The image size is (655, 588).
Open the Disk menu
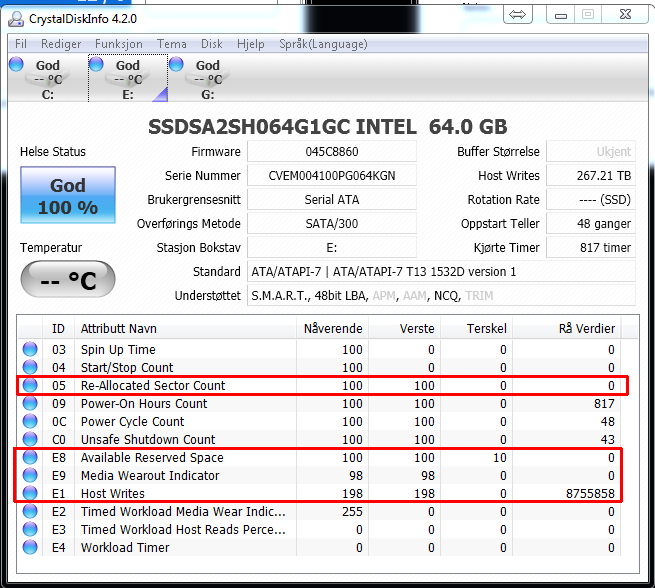click(212, 44)
